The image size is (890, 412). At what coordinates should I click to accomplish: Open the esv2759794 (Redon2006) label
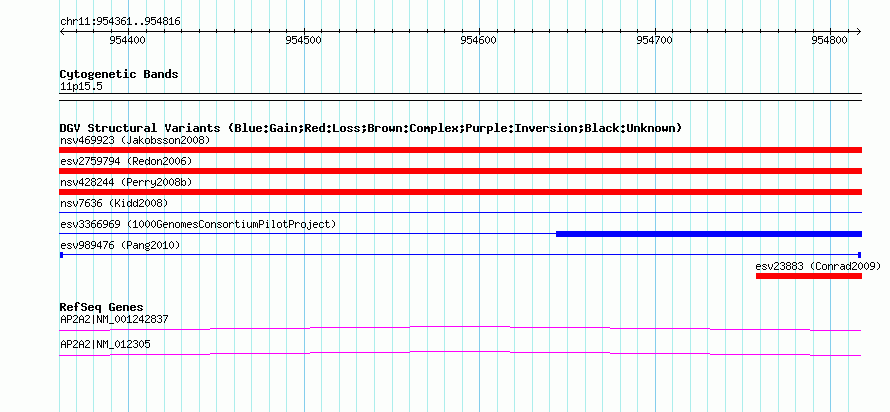[126, 161]
